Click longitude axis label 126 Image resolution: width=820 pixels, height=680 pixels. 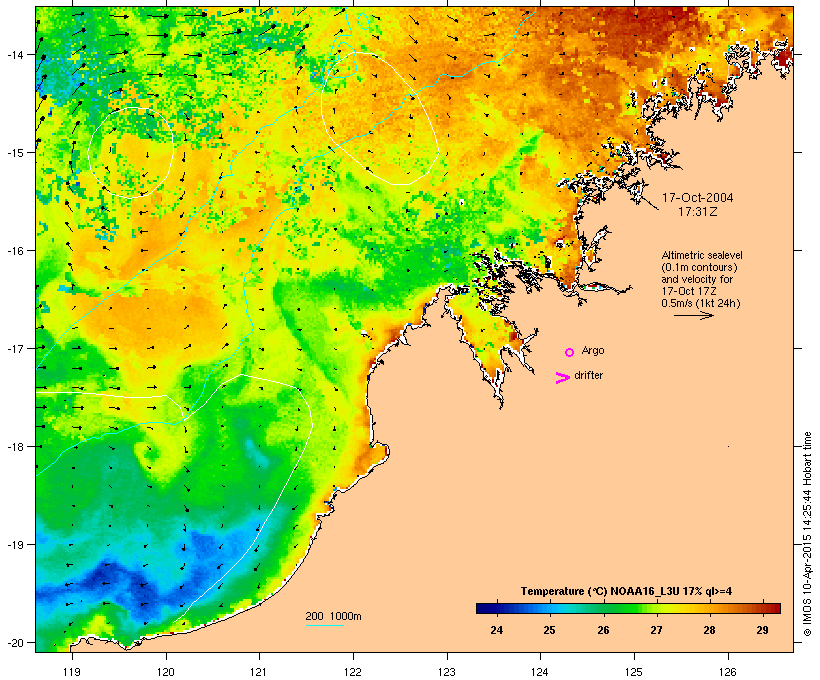728,672
